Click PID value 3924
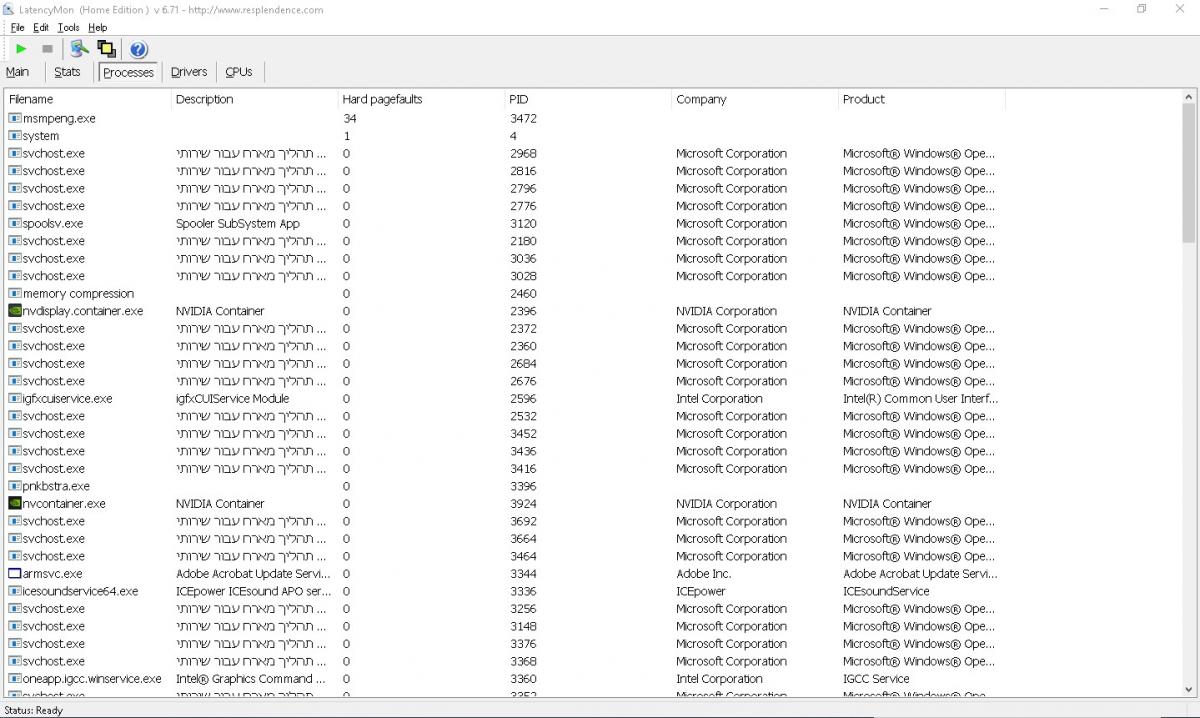Image resolution: width=1200 pixels, height=718 pixels. 523,503
